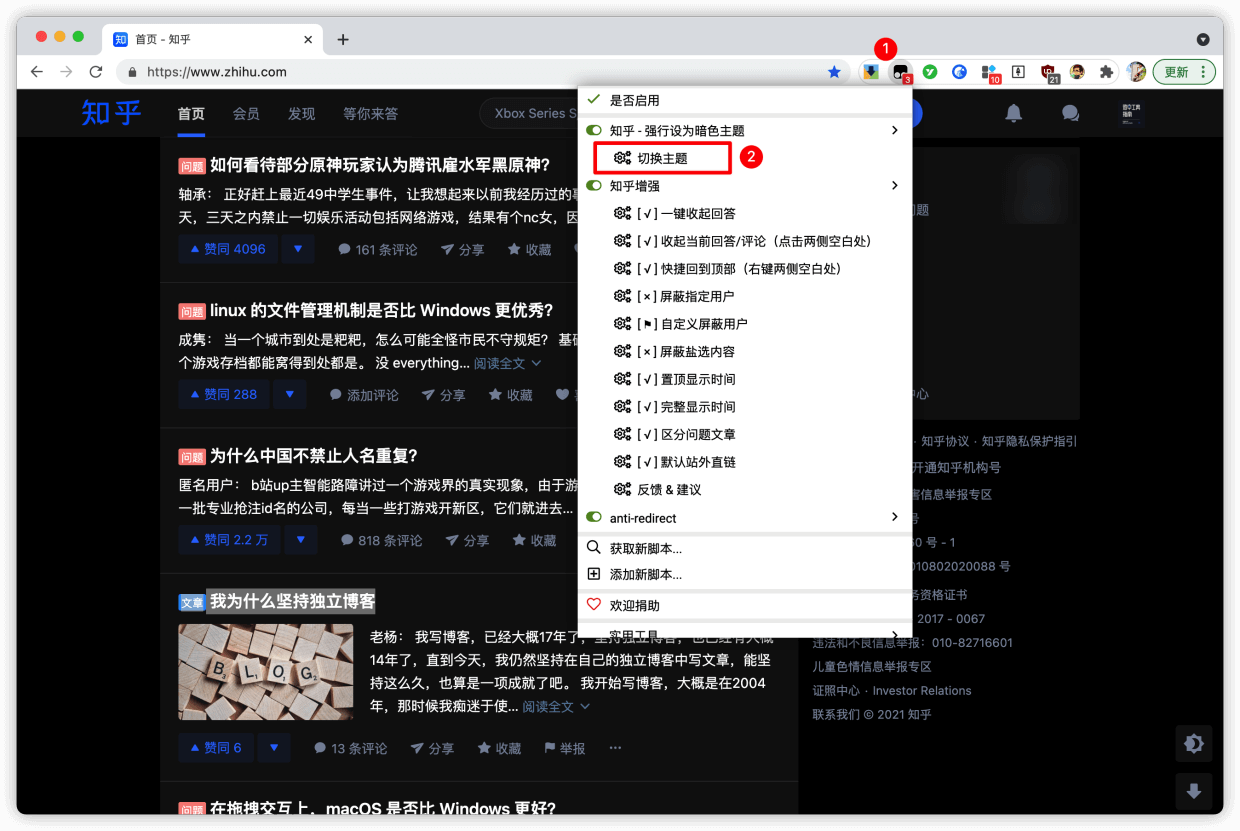
Task: Open downvote dropdown beside 赞同 6
Action: click(274, 747)
